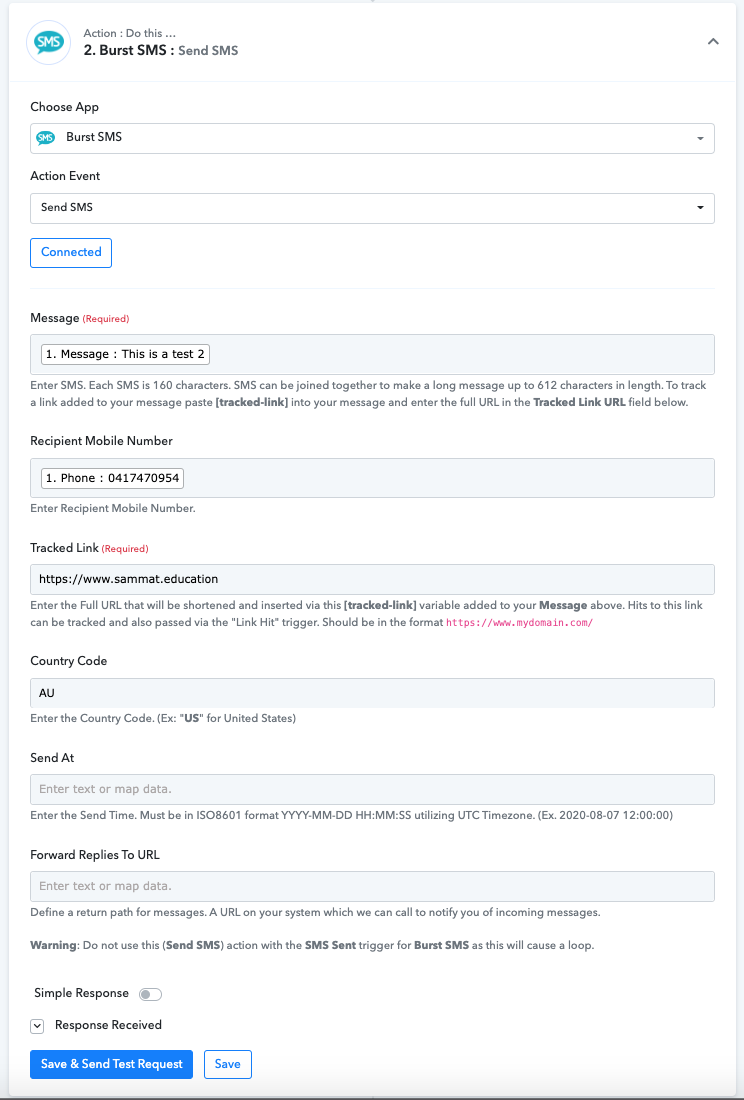Open the Choose App dropdown
Image resolution: width=744 pixels, height=1100 pixels.
coord(372,138)
